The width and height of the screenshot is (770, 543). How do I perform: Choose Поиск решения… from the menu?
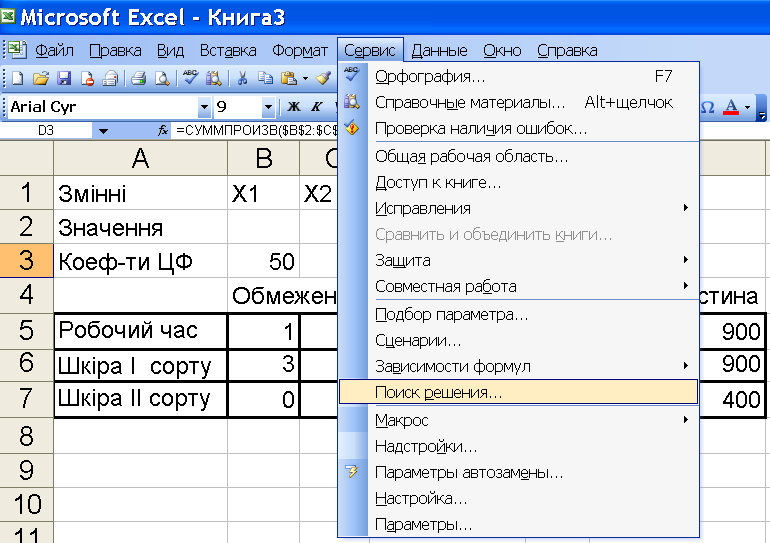[518, 392]
